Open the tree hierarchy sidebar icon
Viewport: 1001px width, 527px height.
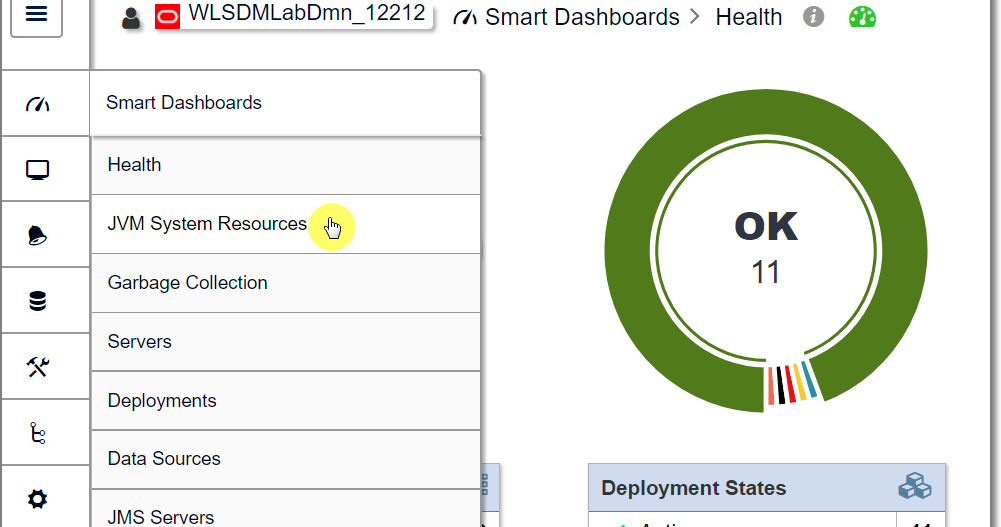pyautogui.click(x=38, y=433)
